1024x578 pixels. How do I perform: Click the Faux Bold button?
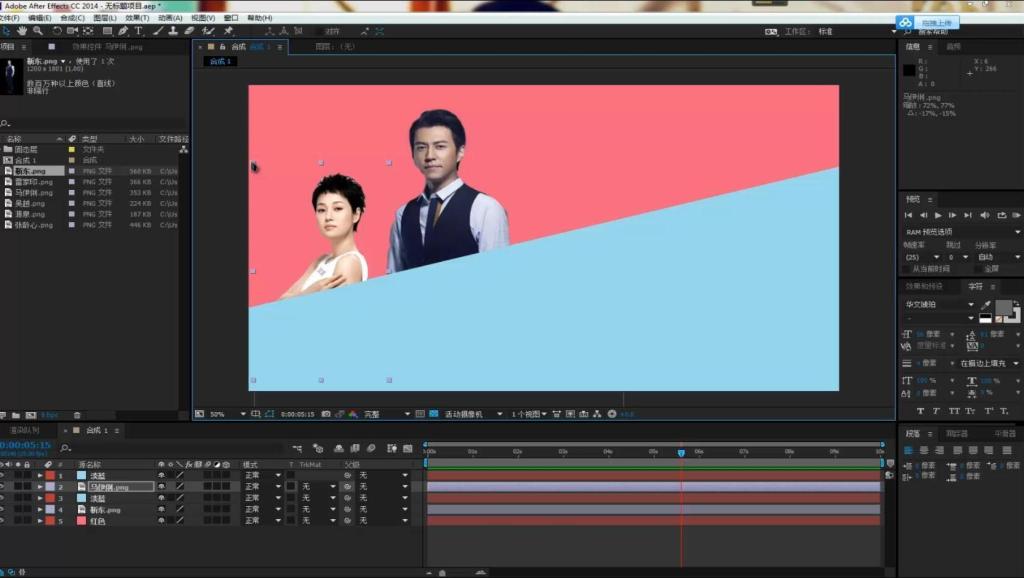pyautogui.click(x=920, y=411)
